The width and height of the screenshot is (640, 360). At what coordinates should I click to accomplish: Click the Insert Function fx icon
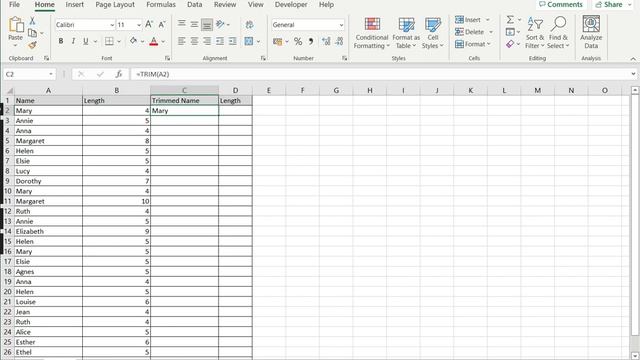(x=119, y=74)
